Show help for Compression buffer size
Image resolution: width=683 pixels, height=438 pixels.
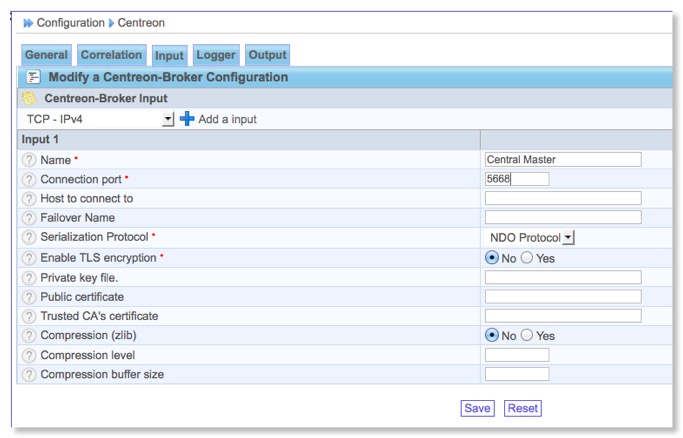(29, 375)
